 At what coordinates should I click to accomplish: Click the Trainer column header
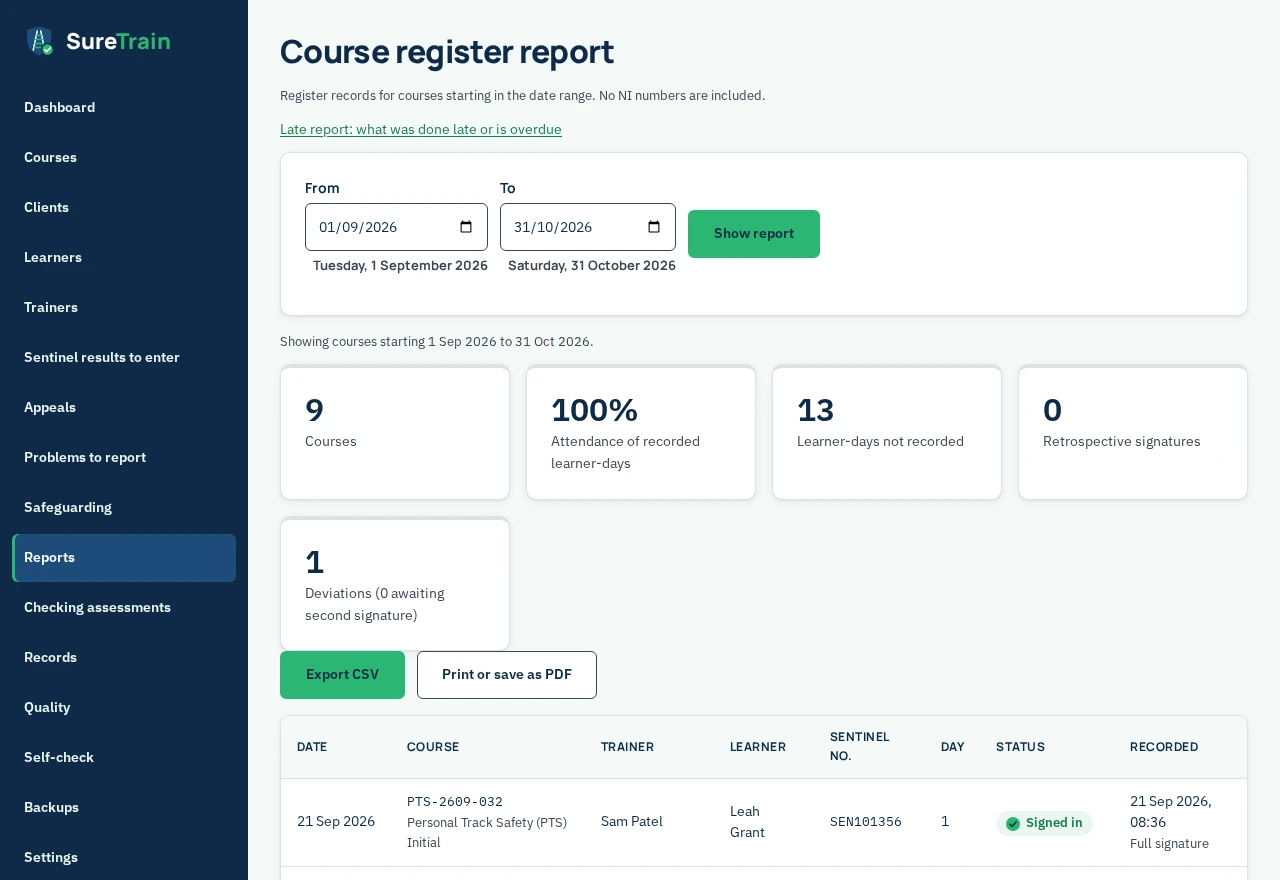tap(627, 747)
